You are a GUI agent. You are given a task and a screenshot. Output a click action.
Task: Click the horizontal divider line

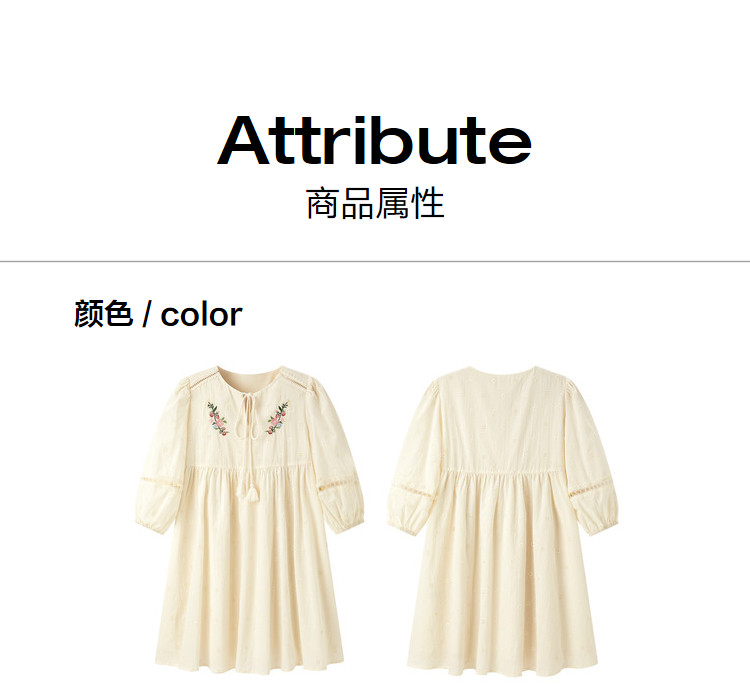tap(375, 262)
